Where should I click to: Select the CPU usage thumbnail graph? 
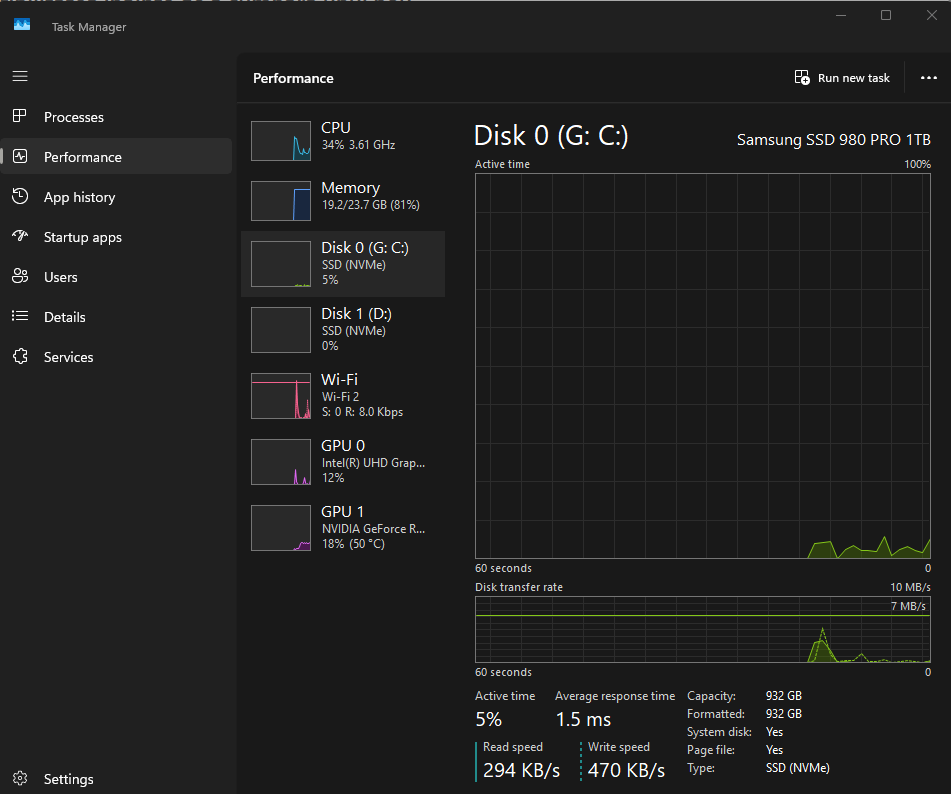tap(281, 141)
